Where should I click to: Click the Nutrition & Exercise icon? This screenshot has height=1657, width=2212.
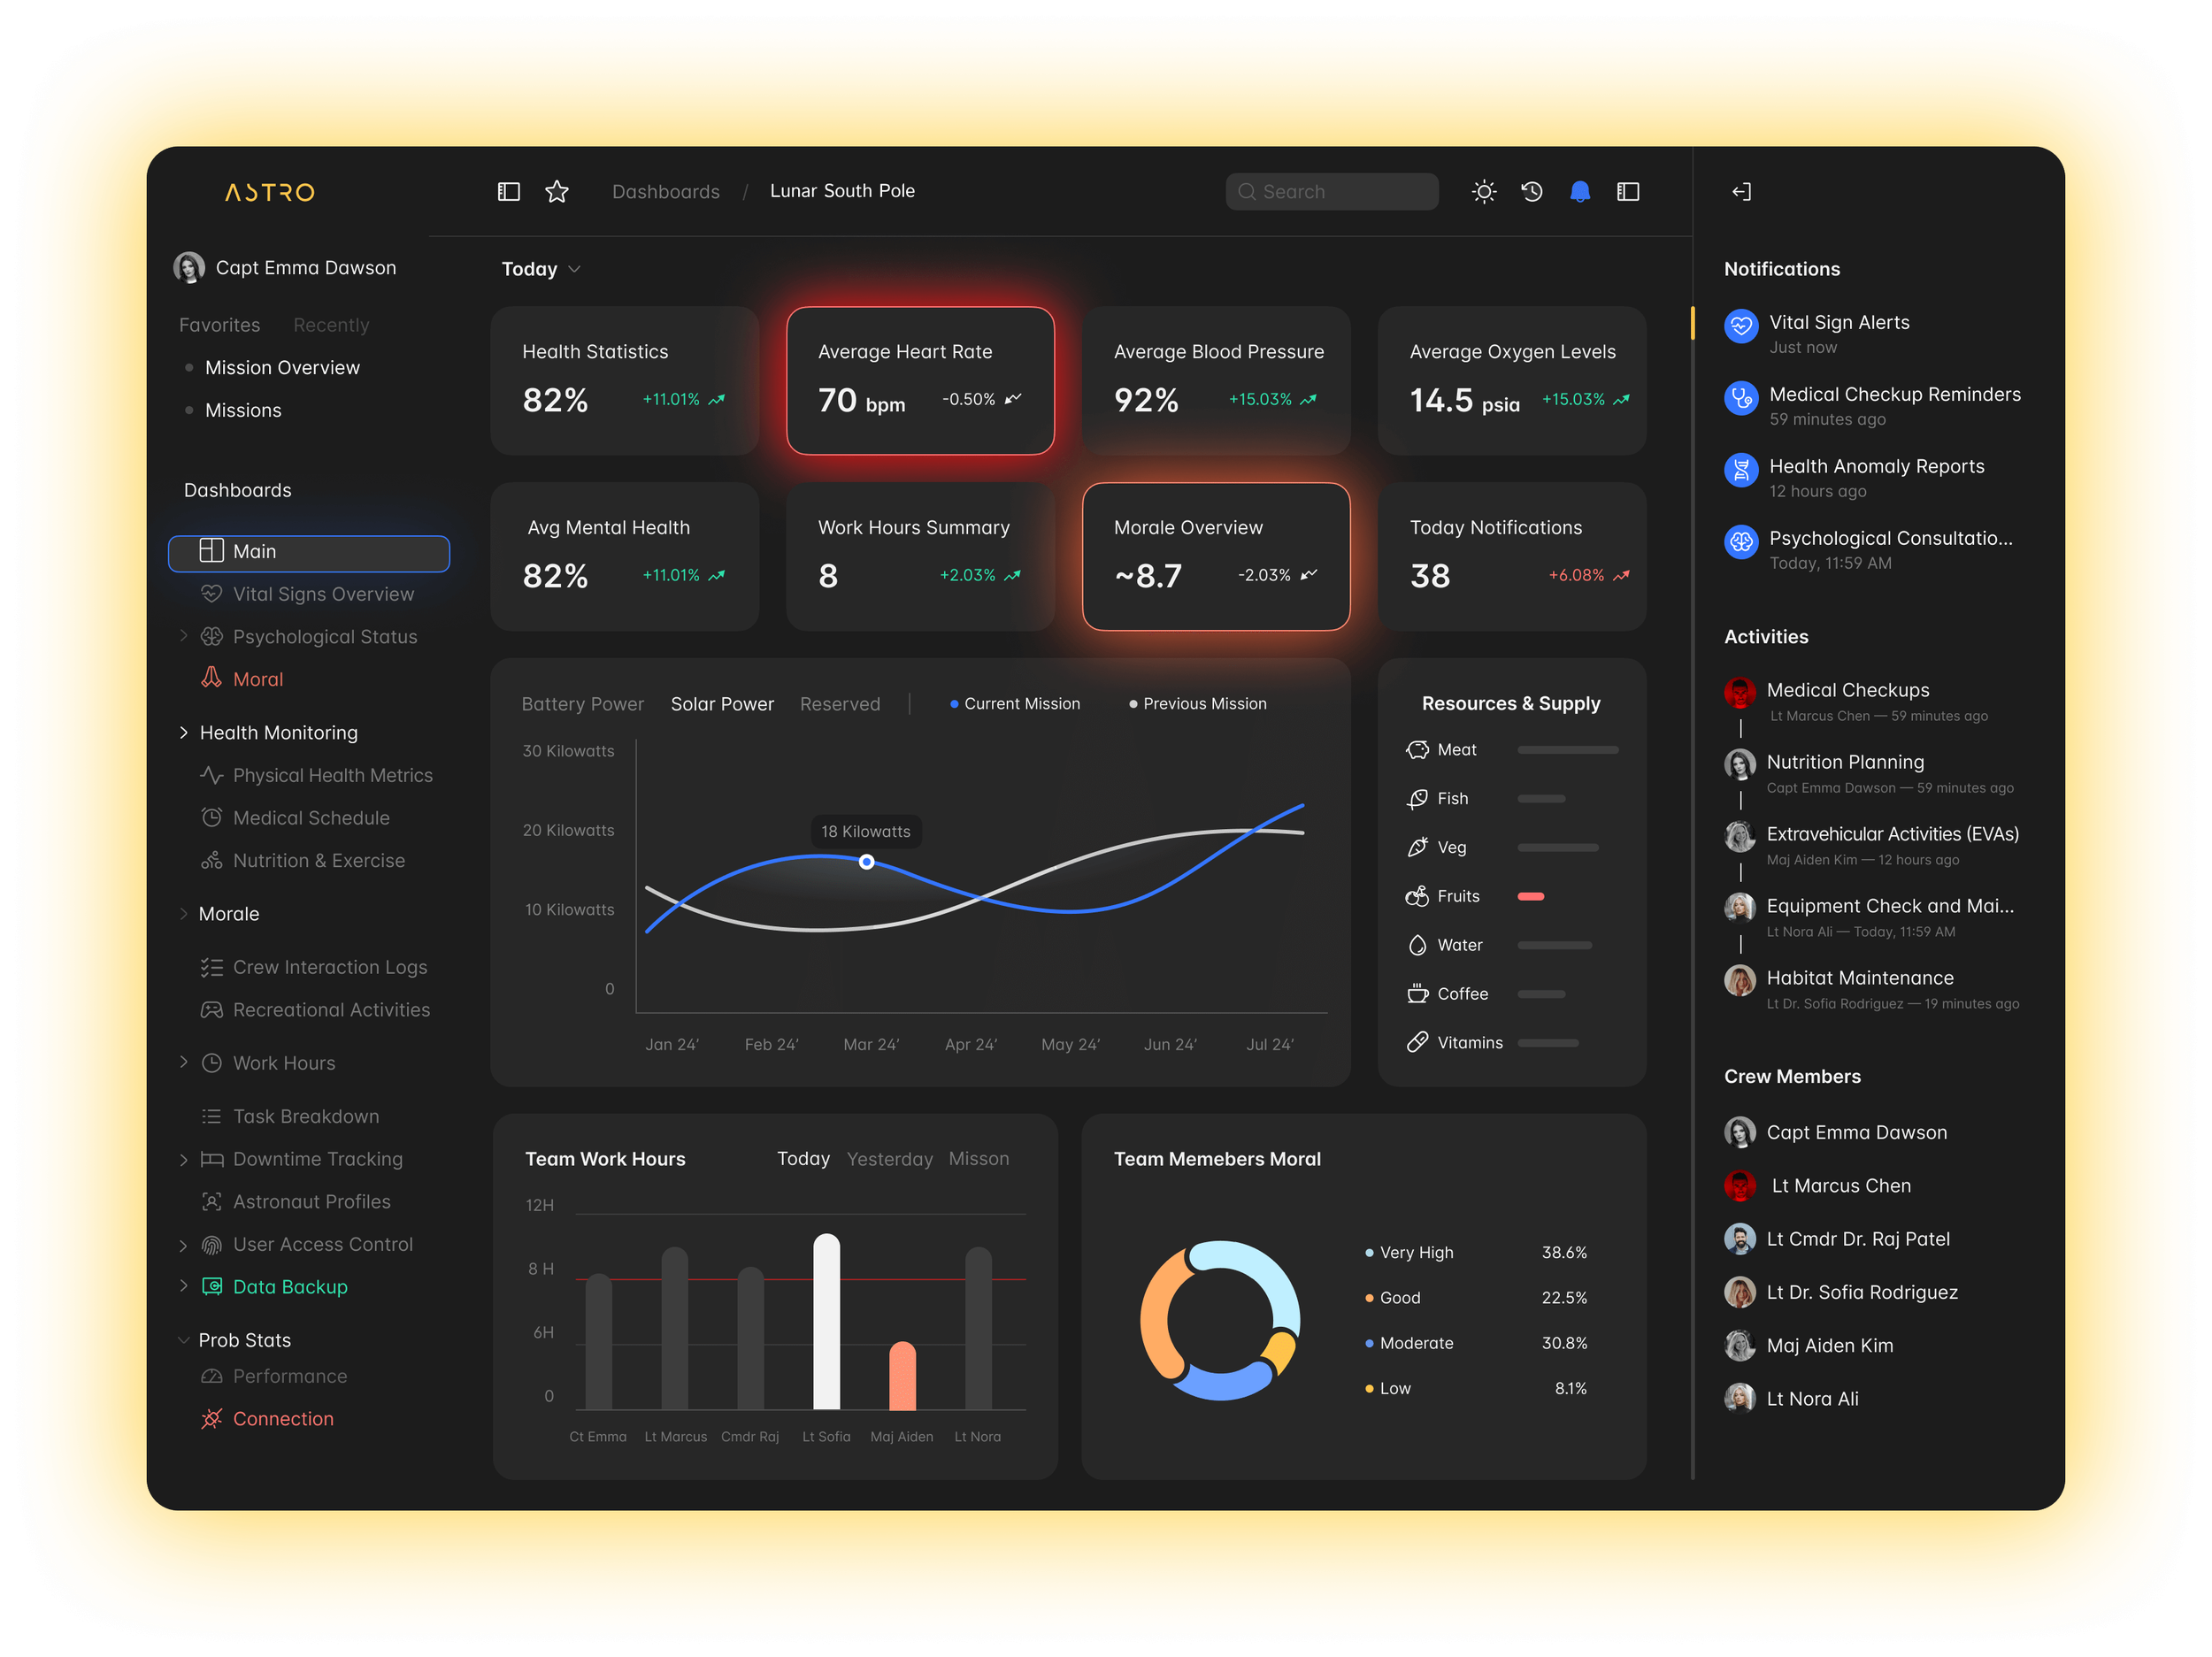point(211,860)
